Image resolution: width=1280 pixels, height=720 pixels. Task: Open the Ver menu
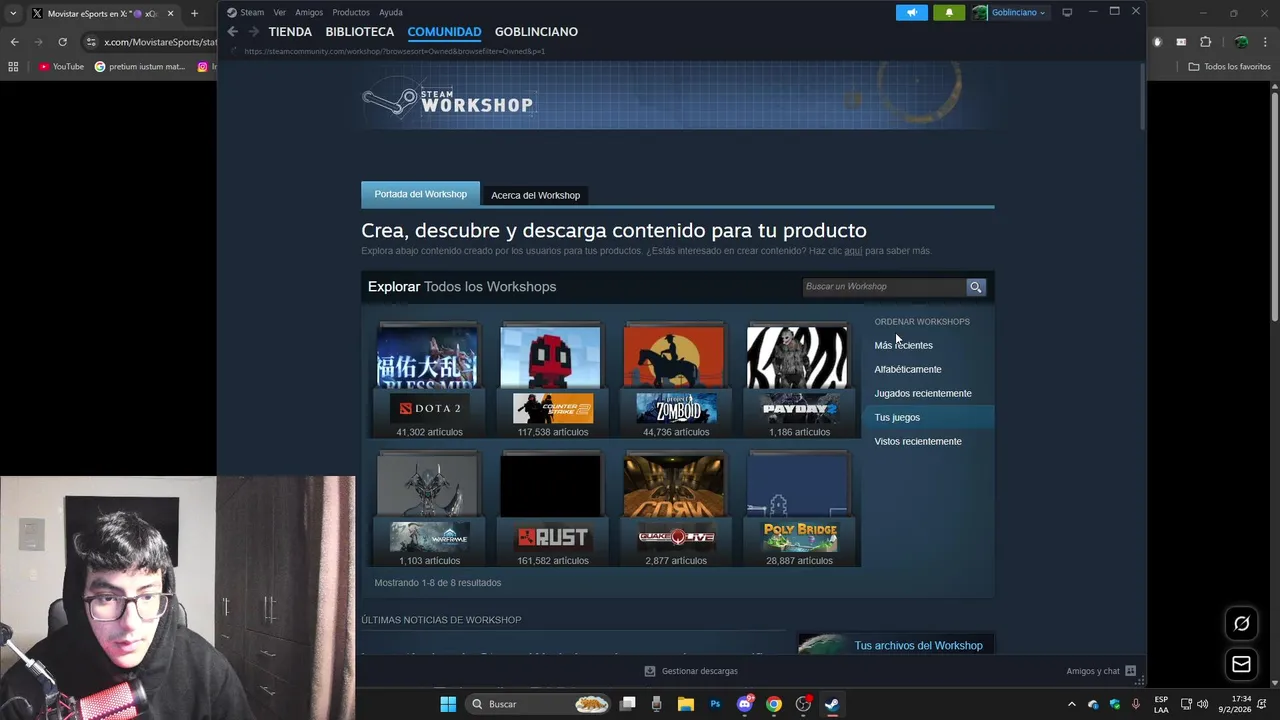click(x=280, y=12)
